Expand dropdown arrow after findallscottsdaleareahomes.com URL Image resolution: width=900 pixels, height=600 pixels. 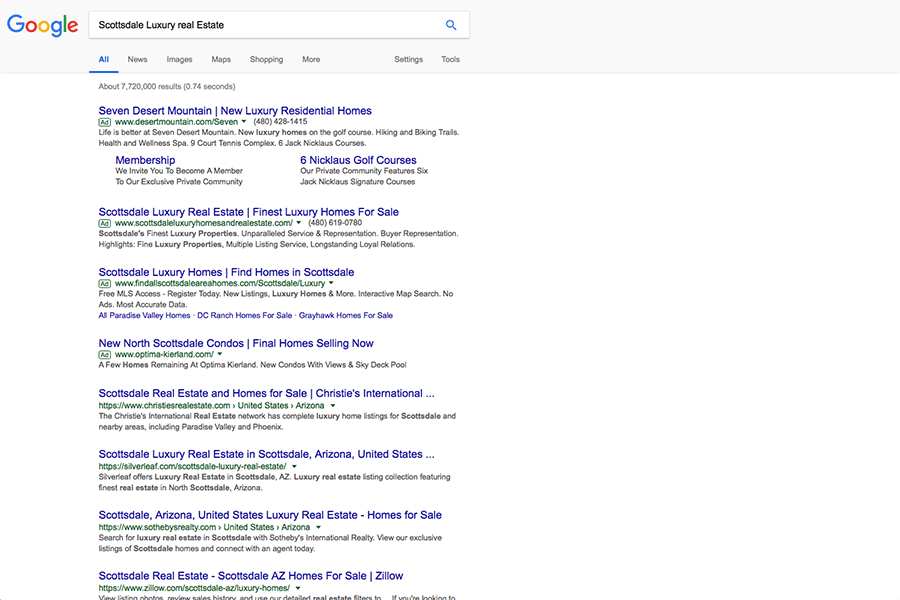[331, 283]
